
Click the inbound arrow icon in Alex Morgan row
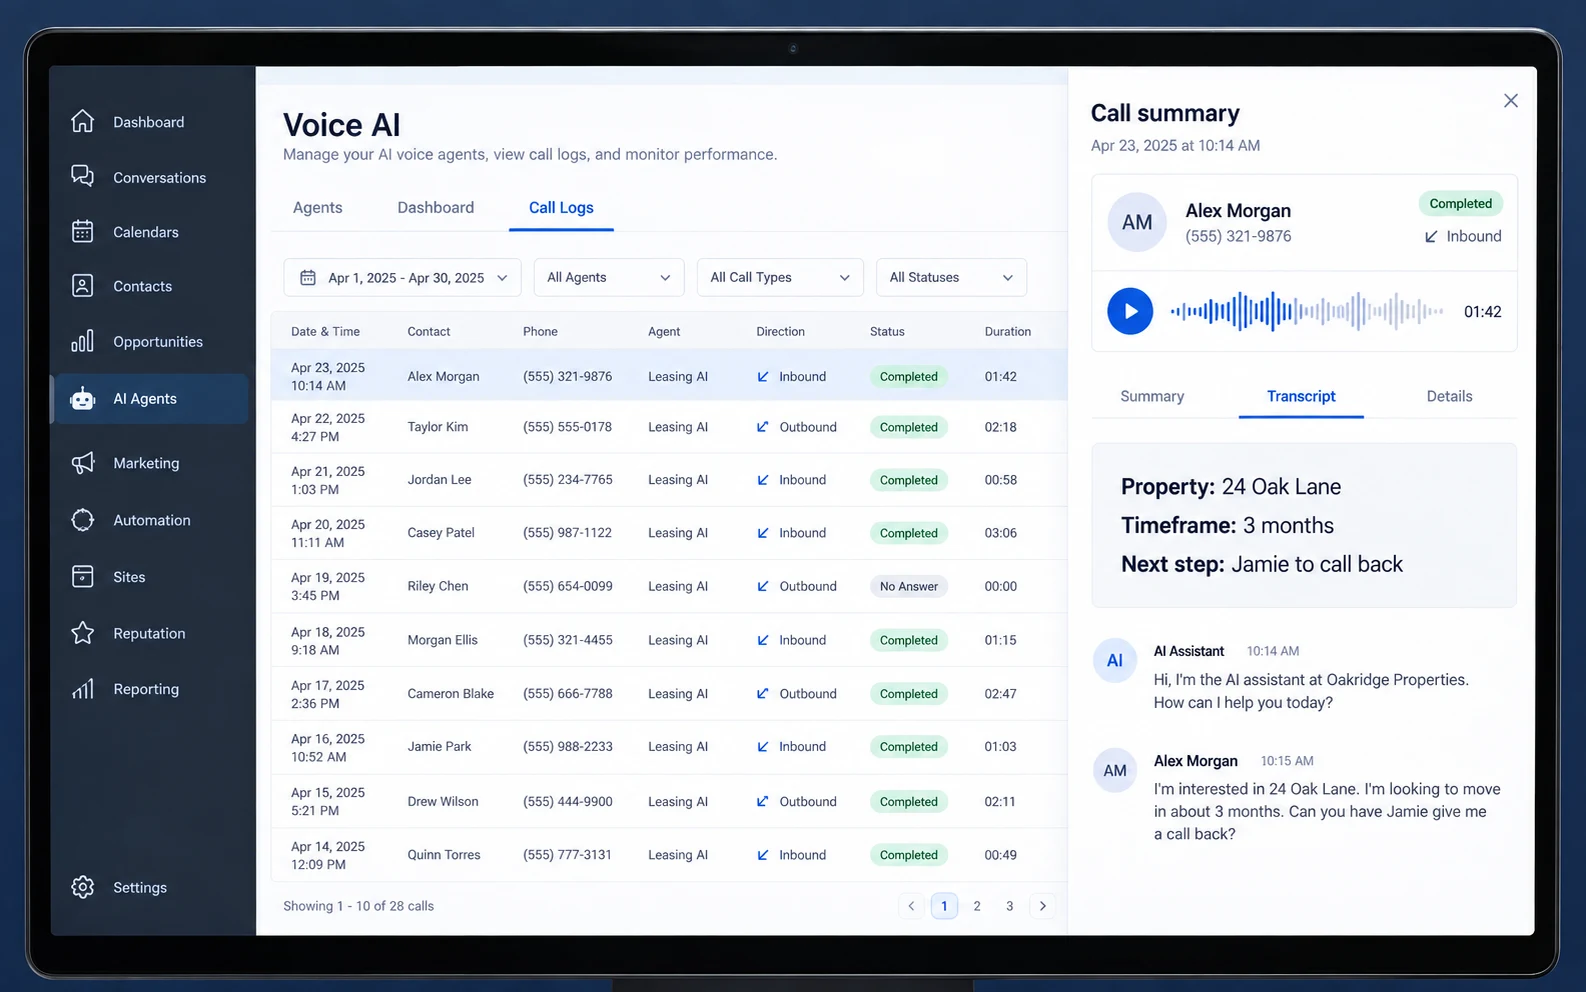tap(763, 377)
